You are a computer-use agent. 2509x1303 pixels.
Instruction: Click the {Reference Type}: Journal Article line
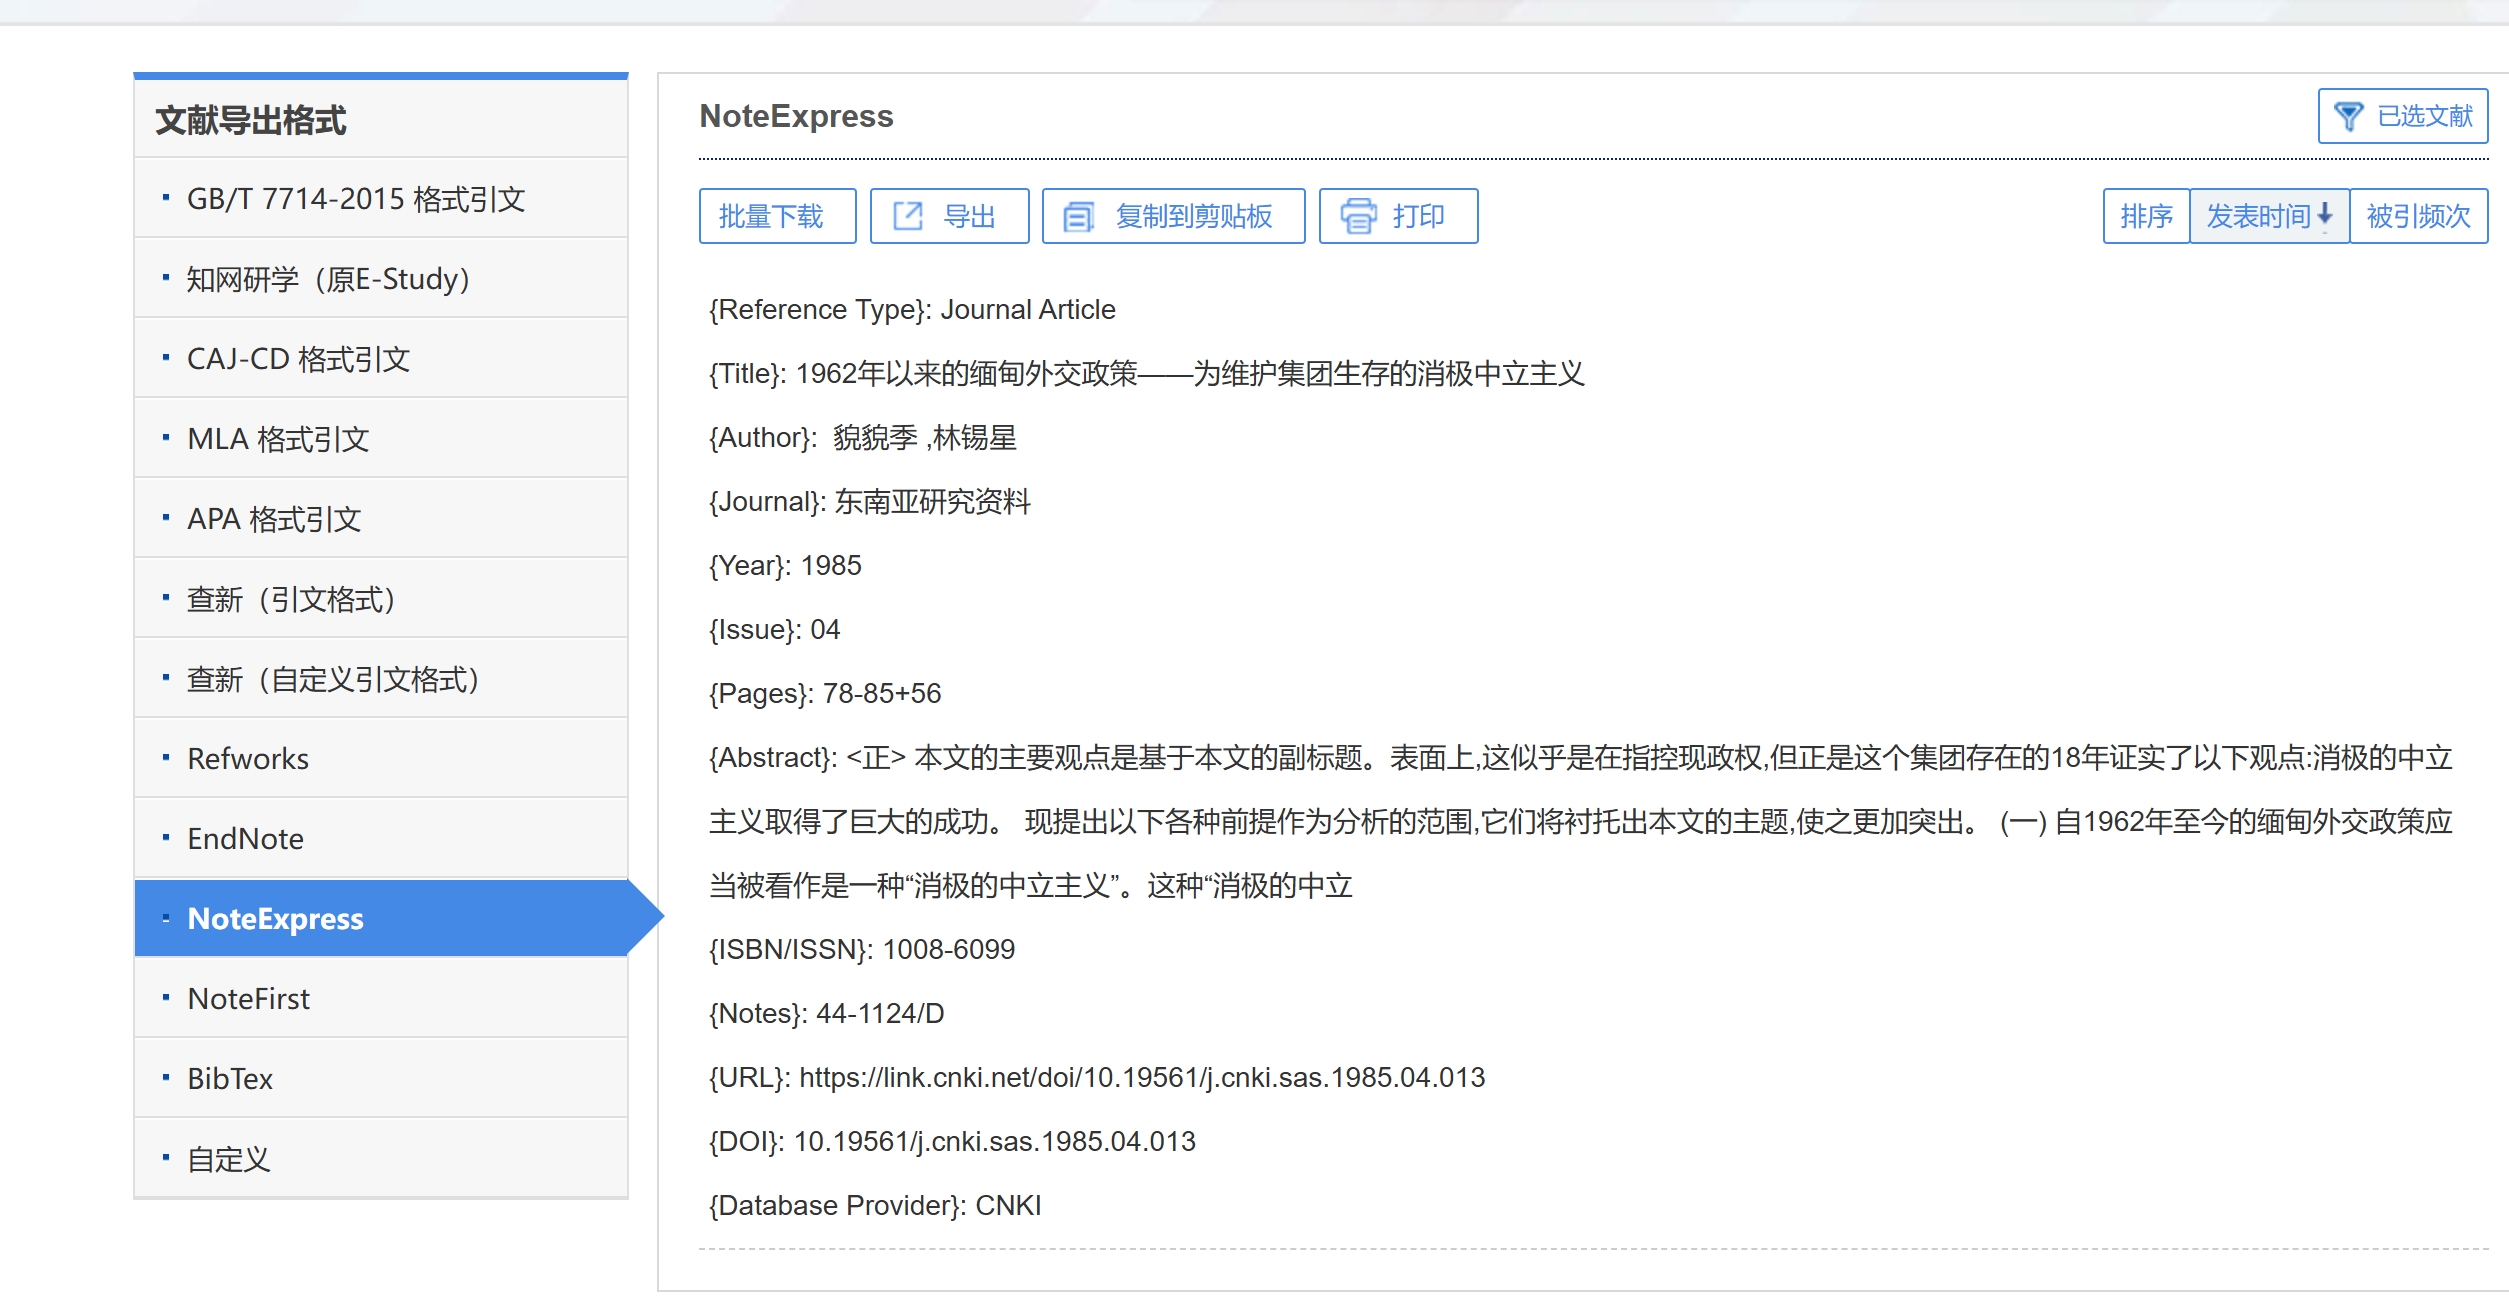[912, 310]
